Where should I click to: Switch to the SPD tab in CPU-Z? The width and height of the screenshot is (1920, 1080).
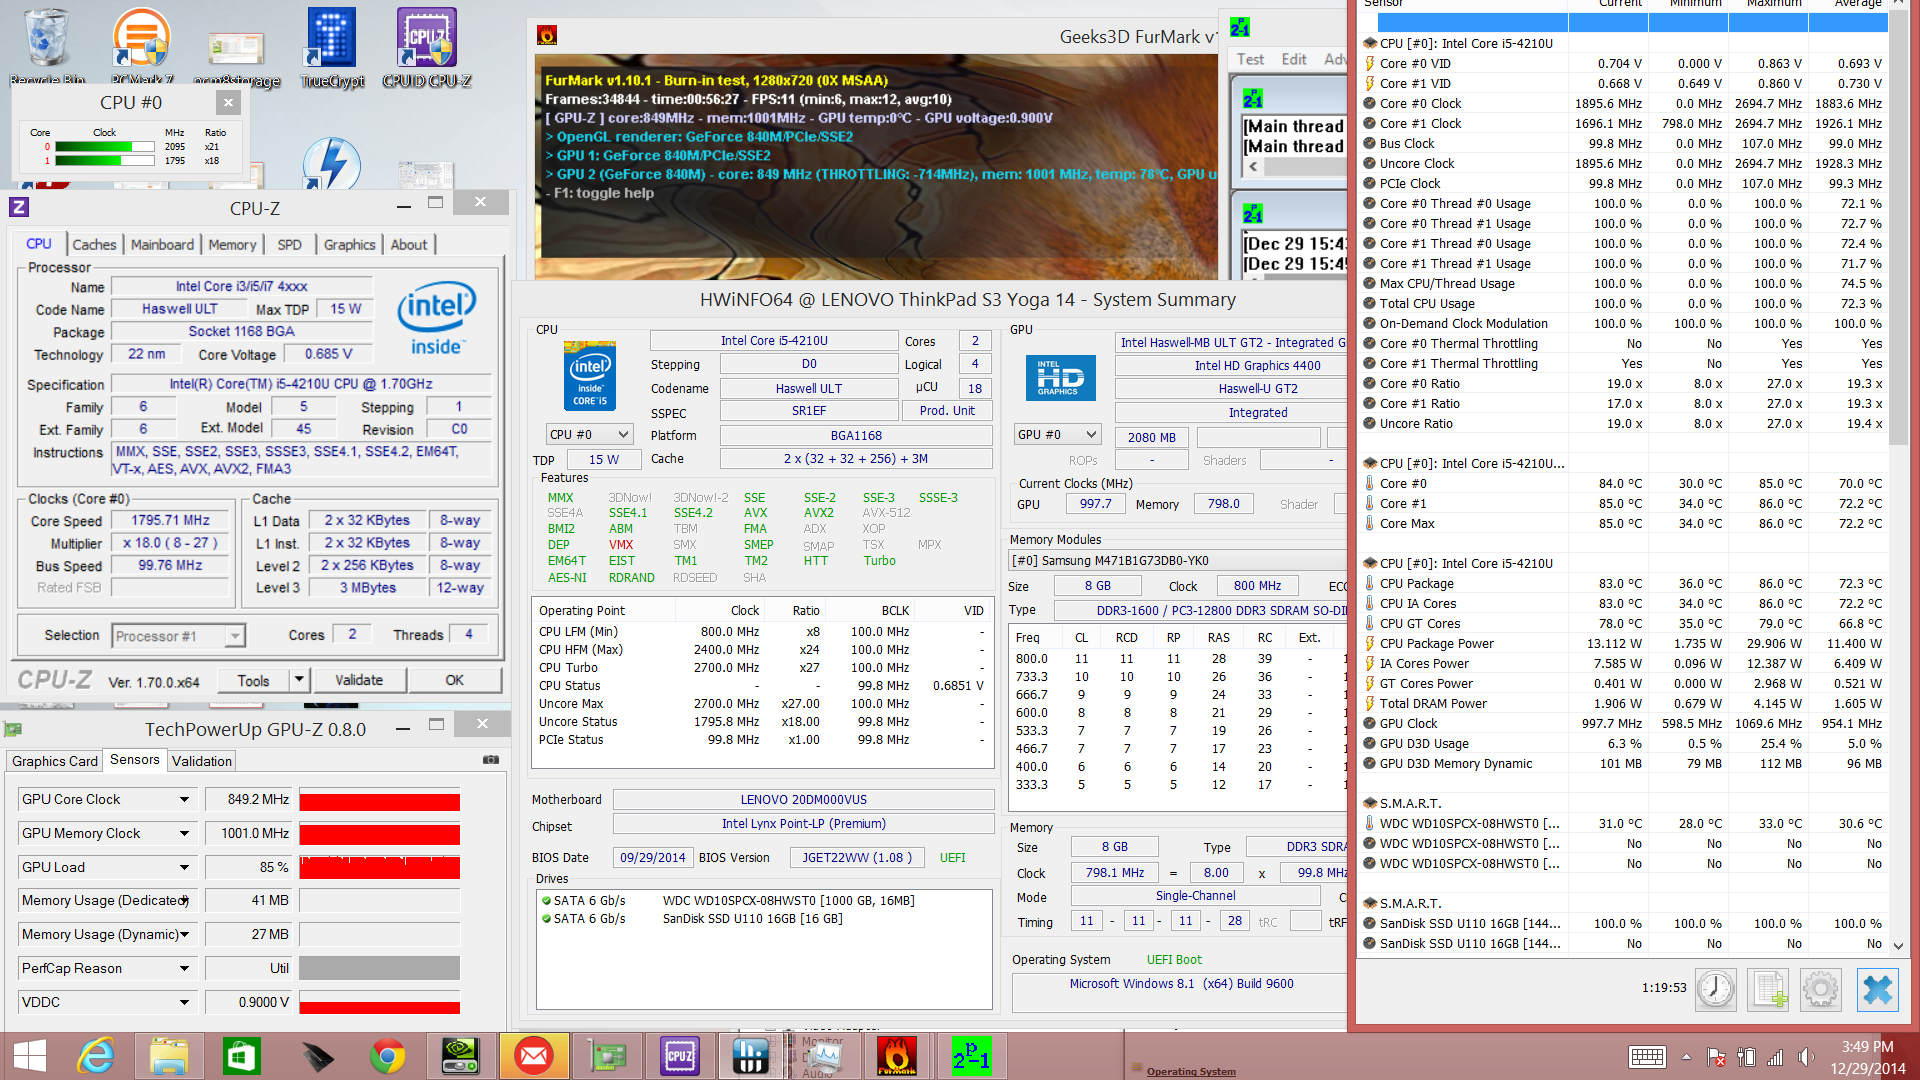coord(289,245)
